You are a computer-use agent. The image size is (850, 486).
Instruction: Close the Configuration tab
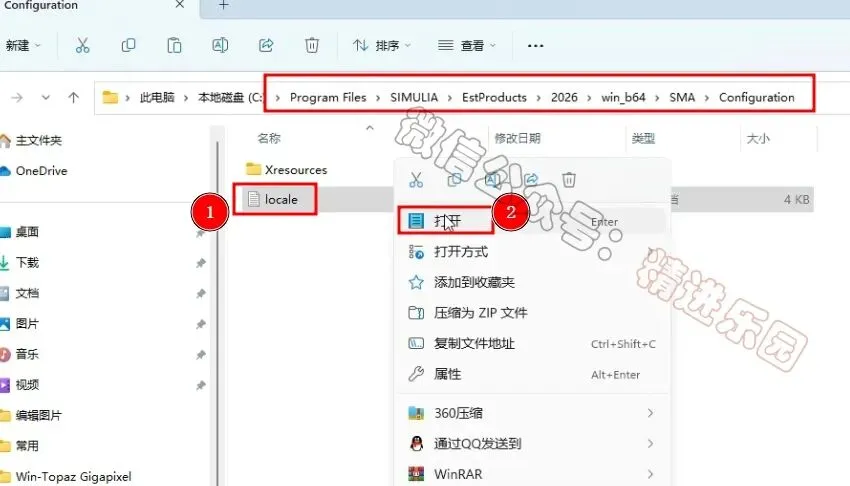(180, 5)
